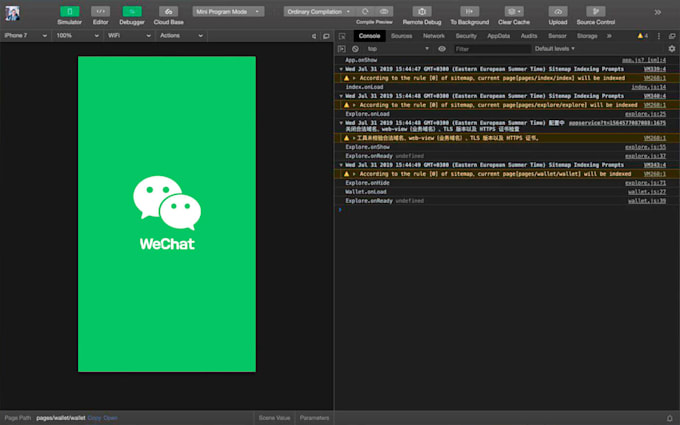Open the Ordinary Compilation dropdown

(x=319, y=12)
